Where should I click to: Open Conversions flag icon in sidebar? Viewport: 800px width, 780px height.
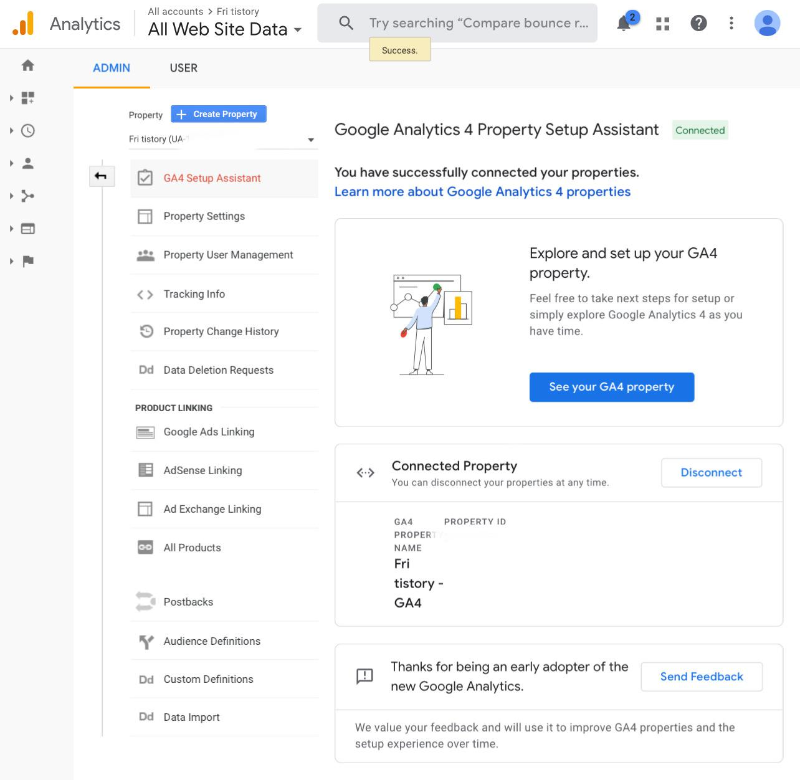[28, 261]
